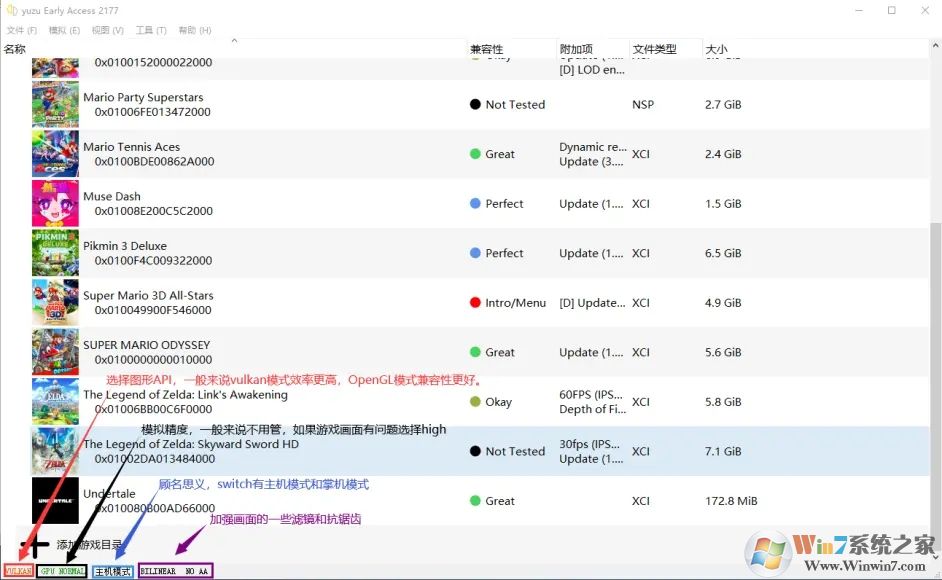This screenshot has height=580, width=942.
Task: Click game ID 0x010049900F546000
Action: [x=153, y=310]
